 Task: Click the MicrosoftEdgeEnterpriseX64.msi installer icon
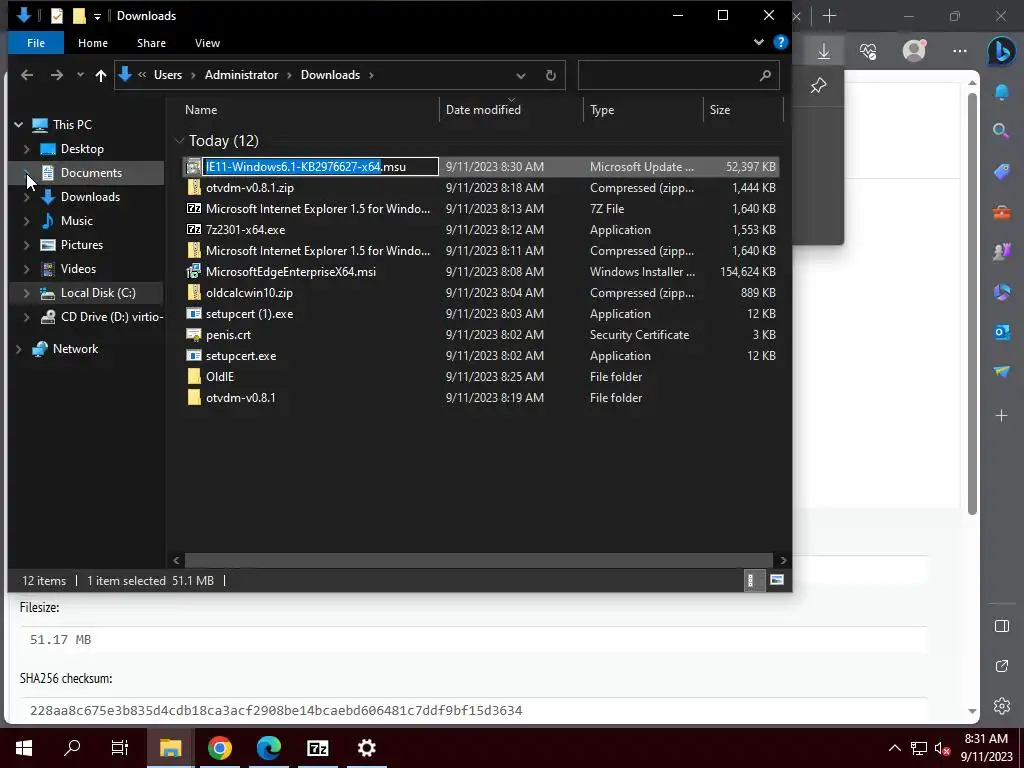(x=194, y=271)
